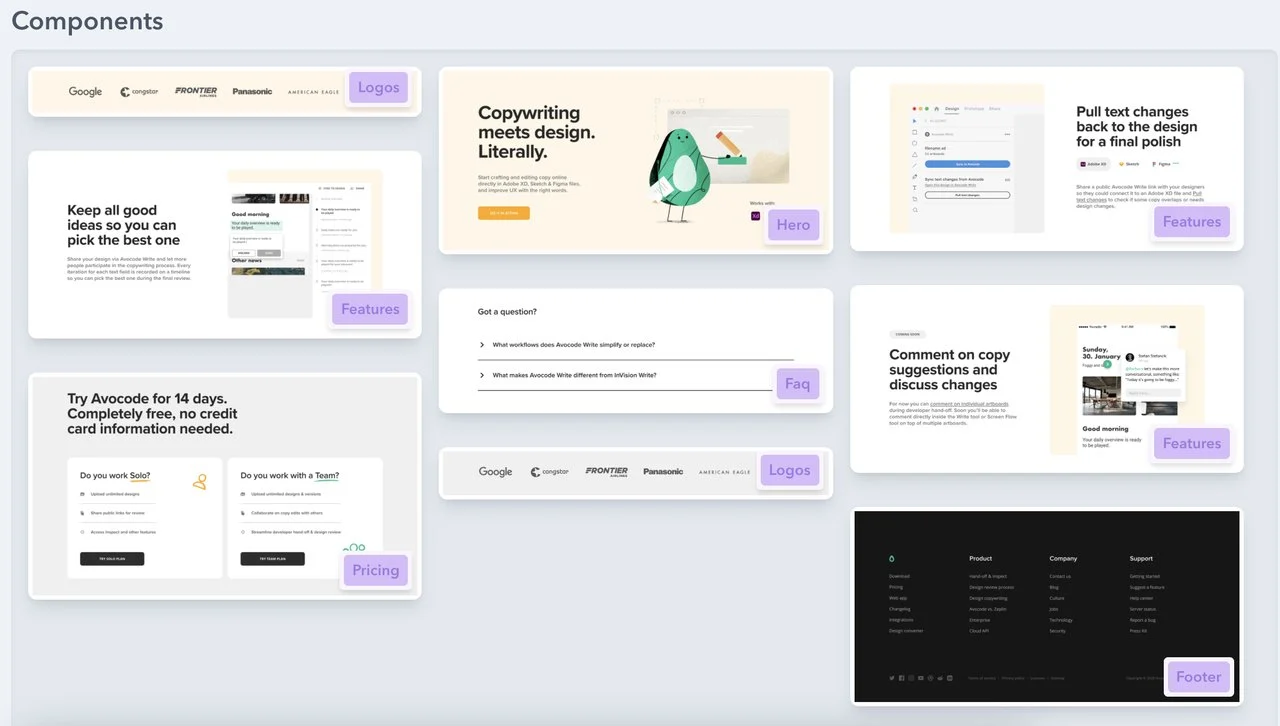1280x726 pixels.
Task: Expand the 'What workflows does Avocode Write simplify' chevron
Action: click(x=482, y=345)
